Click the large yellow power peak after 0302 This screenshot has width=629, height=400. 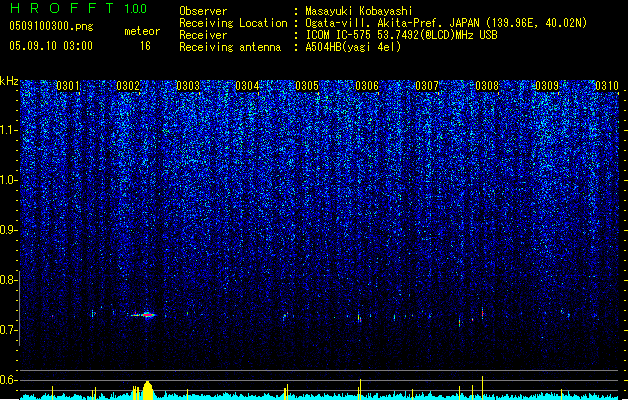click(148, 390)
